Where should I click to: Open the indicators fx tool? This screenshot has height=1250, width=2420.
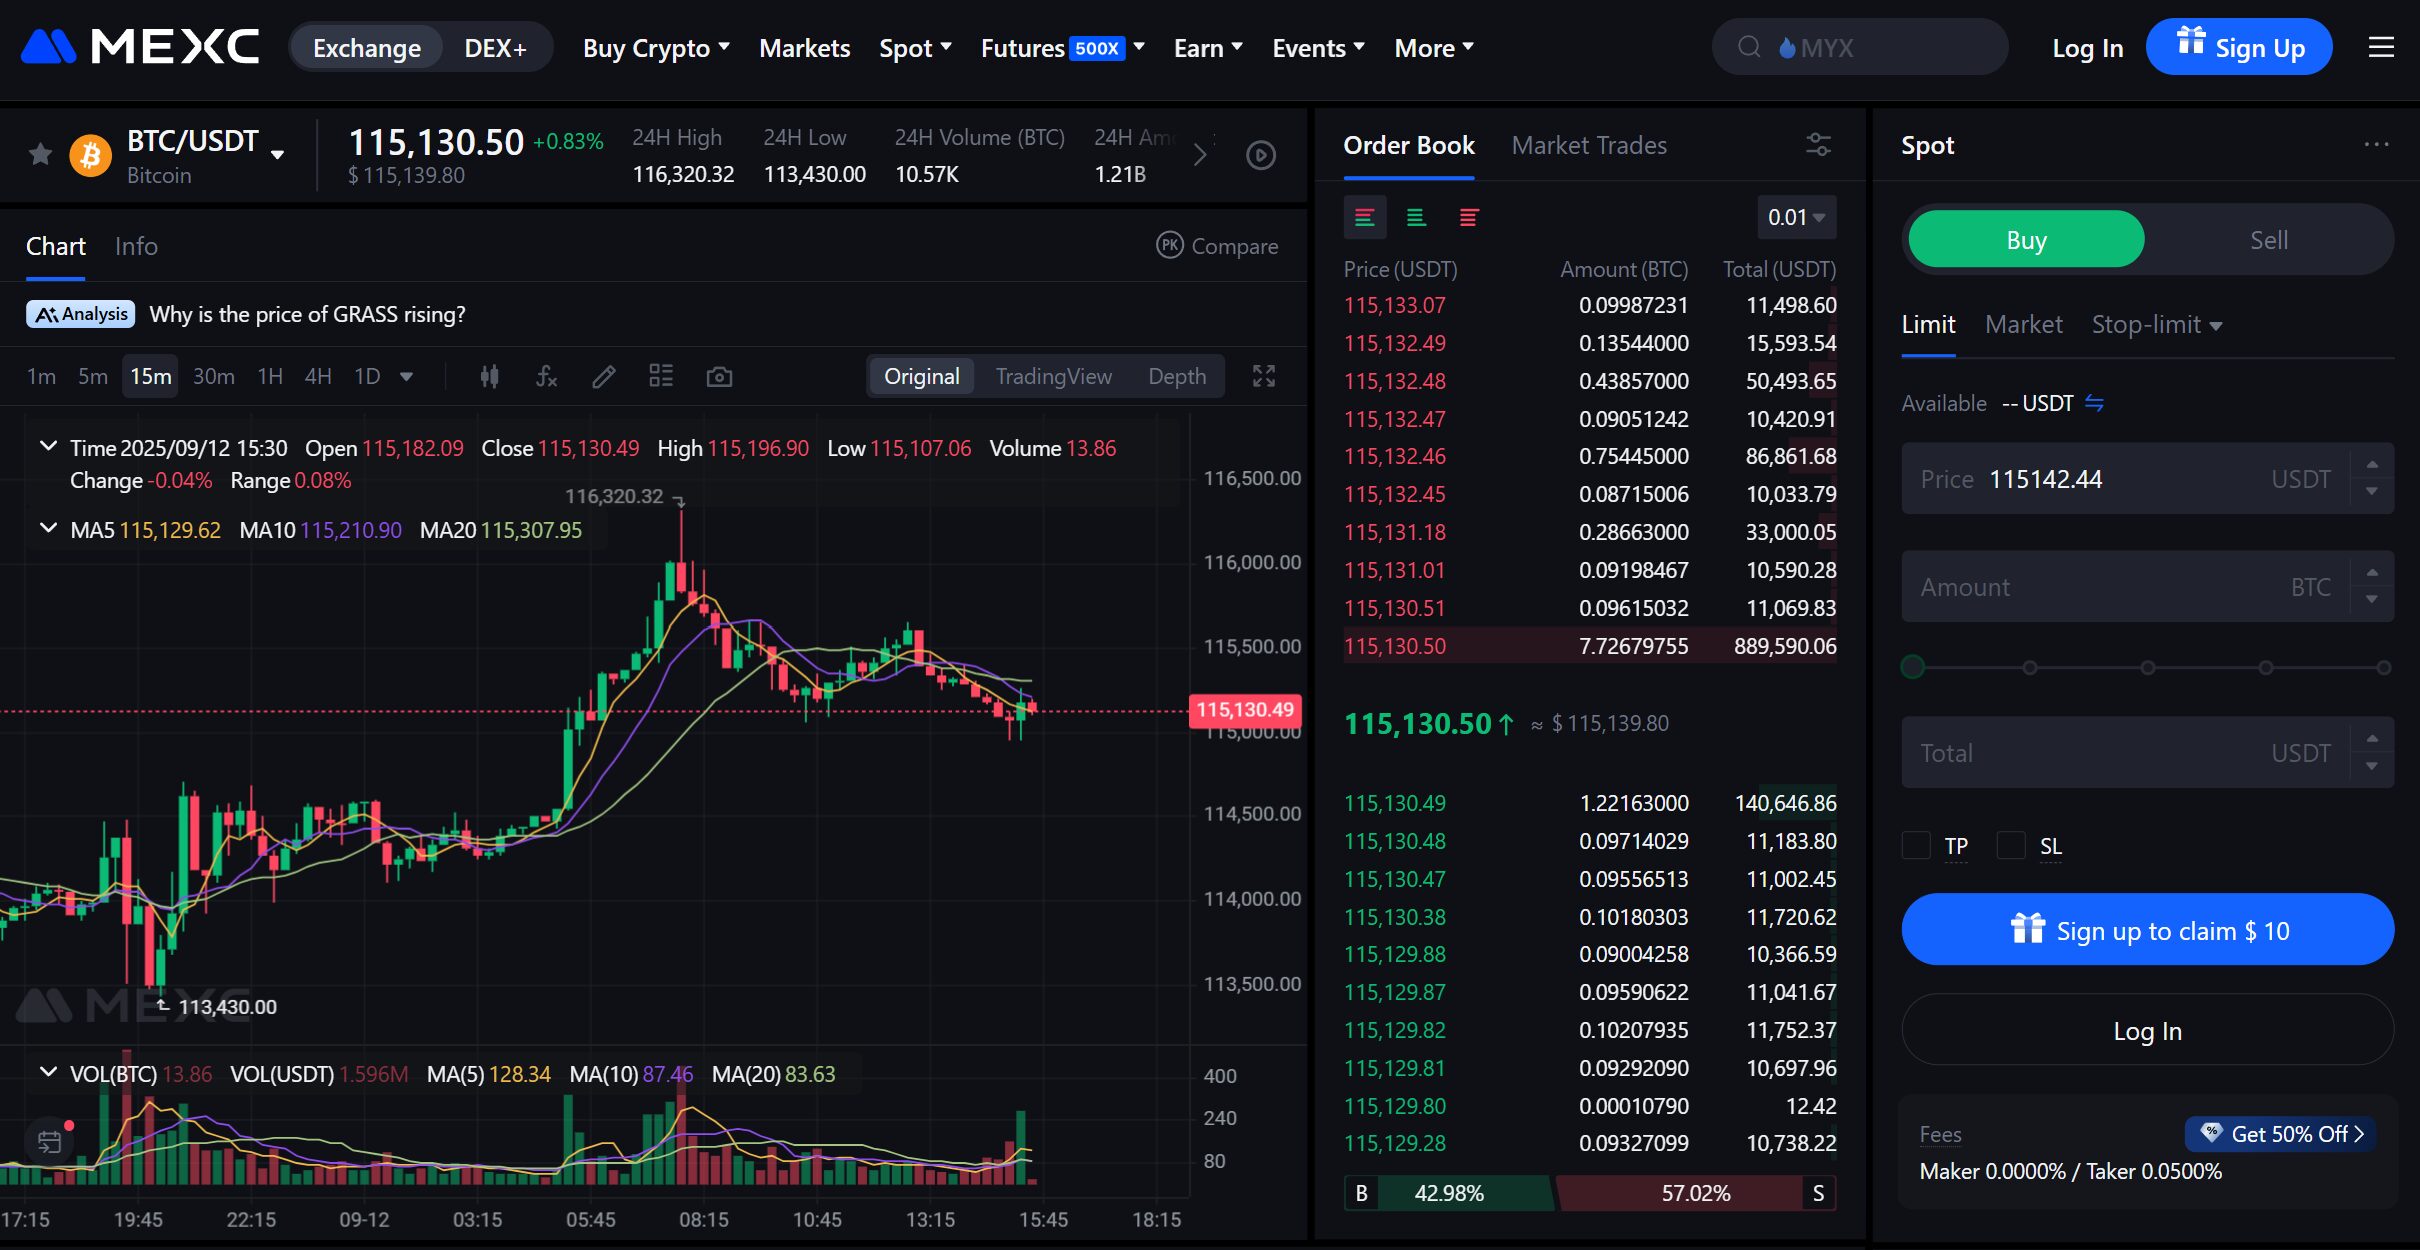click(x=546, y=376)
